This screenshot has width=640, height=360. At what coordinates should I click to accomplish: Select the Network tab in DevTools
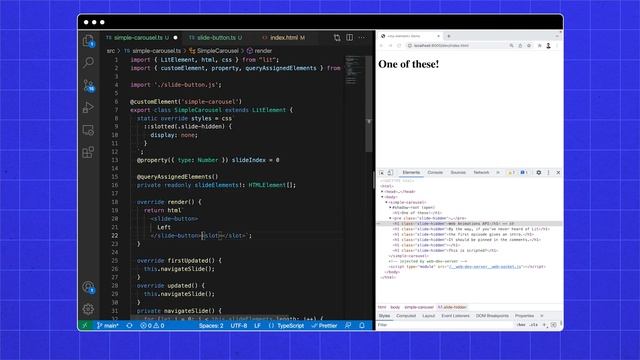coord(481,173)
